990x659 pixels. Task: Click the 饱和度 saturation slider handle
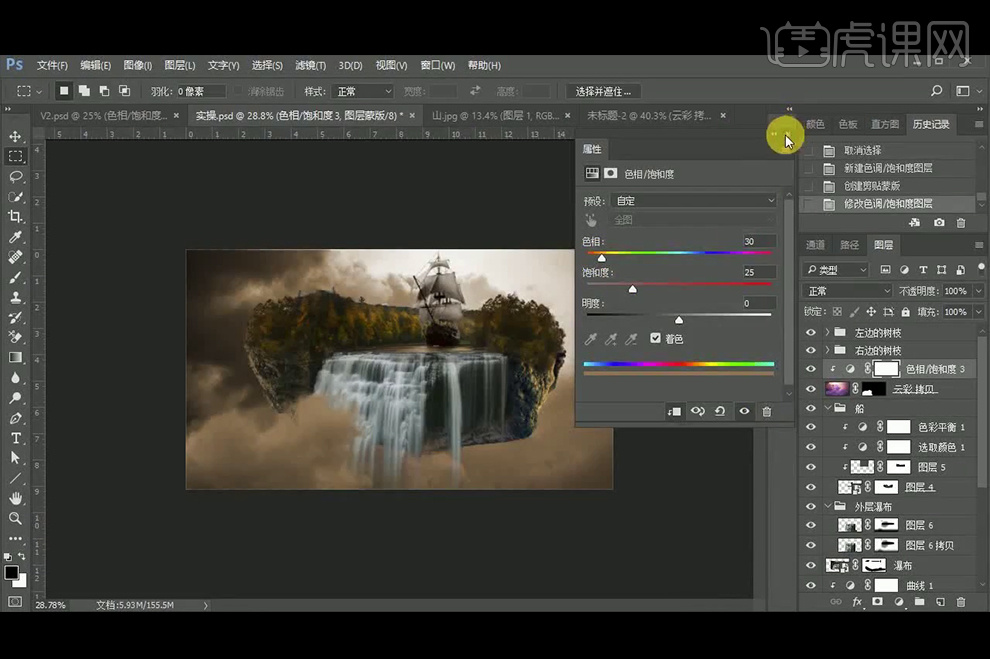coord(632,290)
